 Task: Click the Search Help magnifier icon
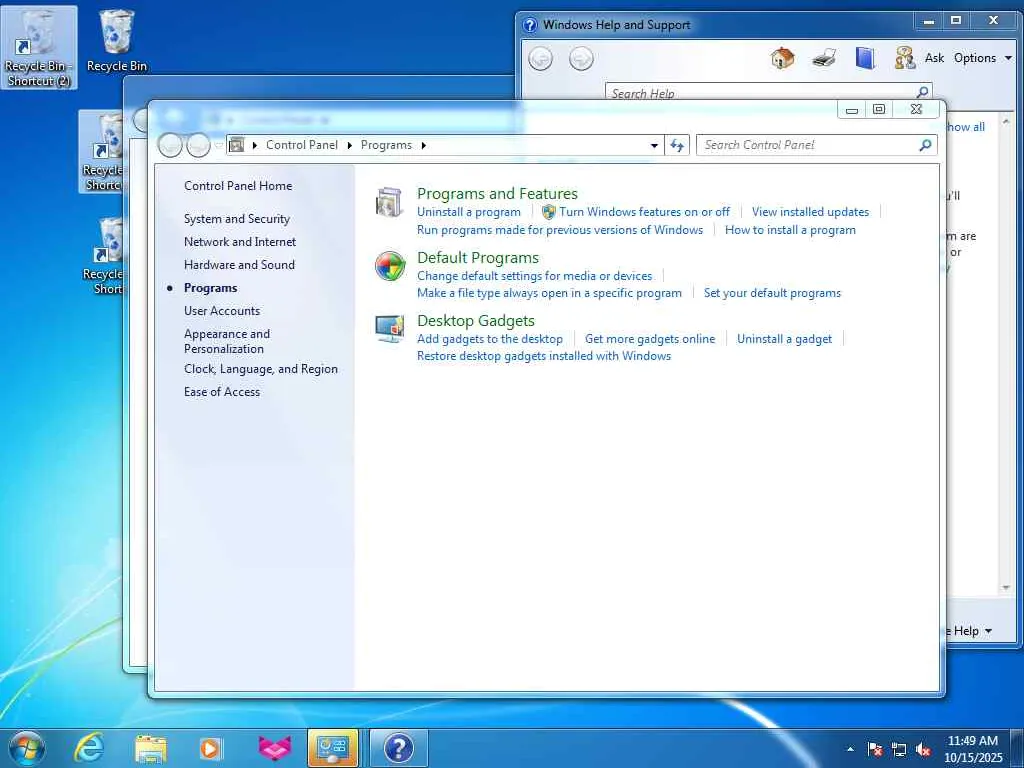(922, 92)
